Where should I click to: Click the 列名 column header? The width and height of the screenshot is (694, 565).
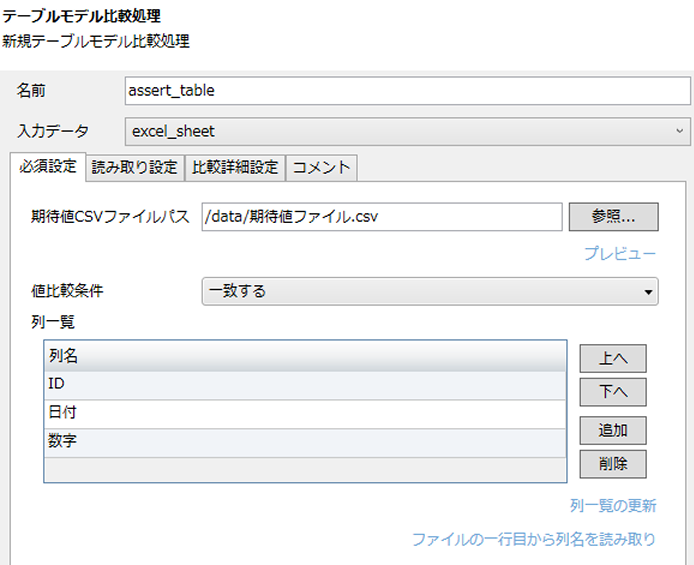point(304,356)
